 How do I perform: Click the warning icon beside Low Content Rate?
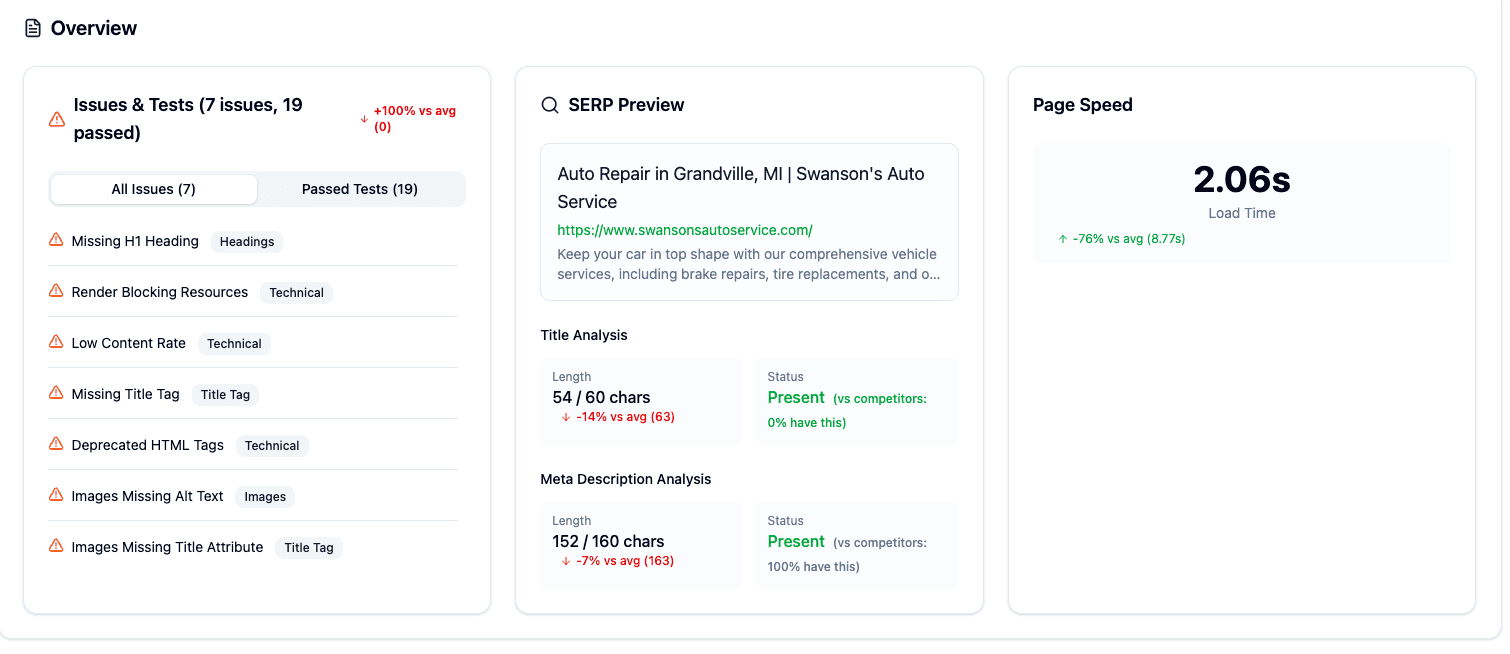point(55,341)
